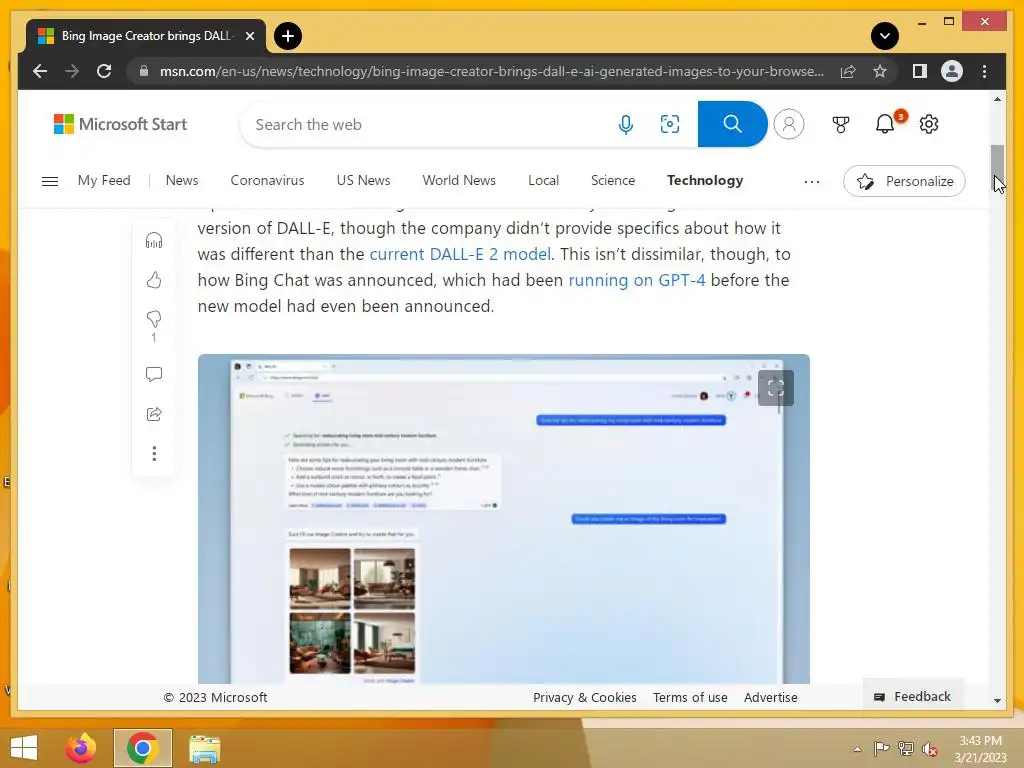Image resolution: width=1024 pixels, height=768 pixels.
Task: Click the Bing chat article image
Action: [x=504, y=519]
